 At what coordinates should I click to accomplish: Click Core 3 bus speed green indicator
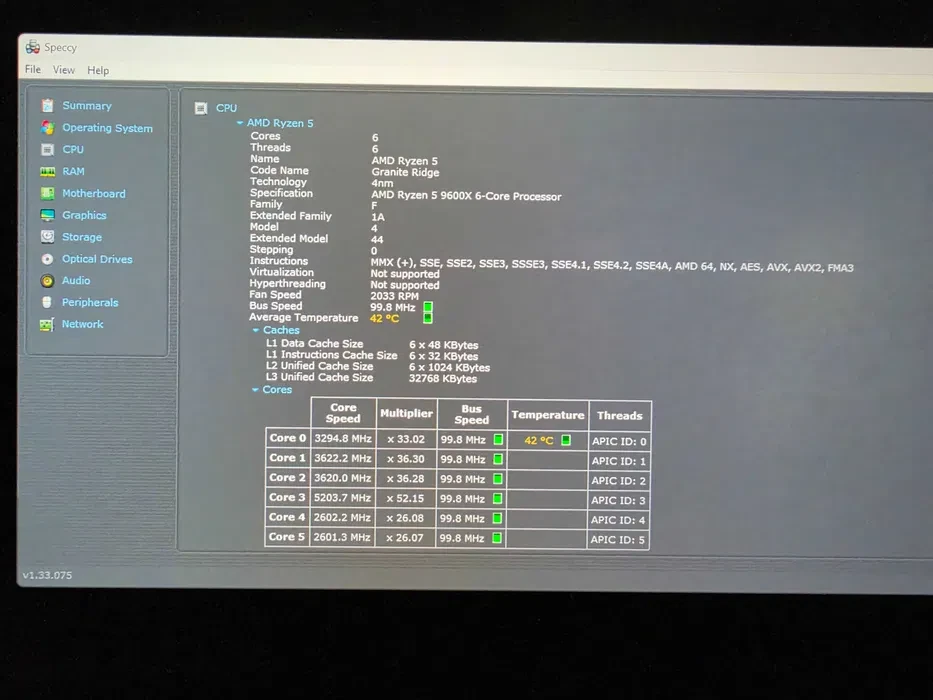(497, 498)
